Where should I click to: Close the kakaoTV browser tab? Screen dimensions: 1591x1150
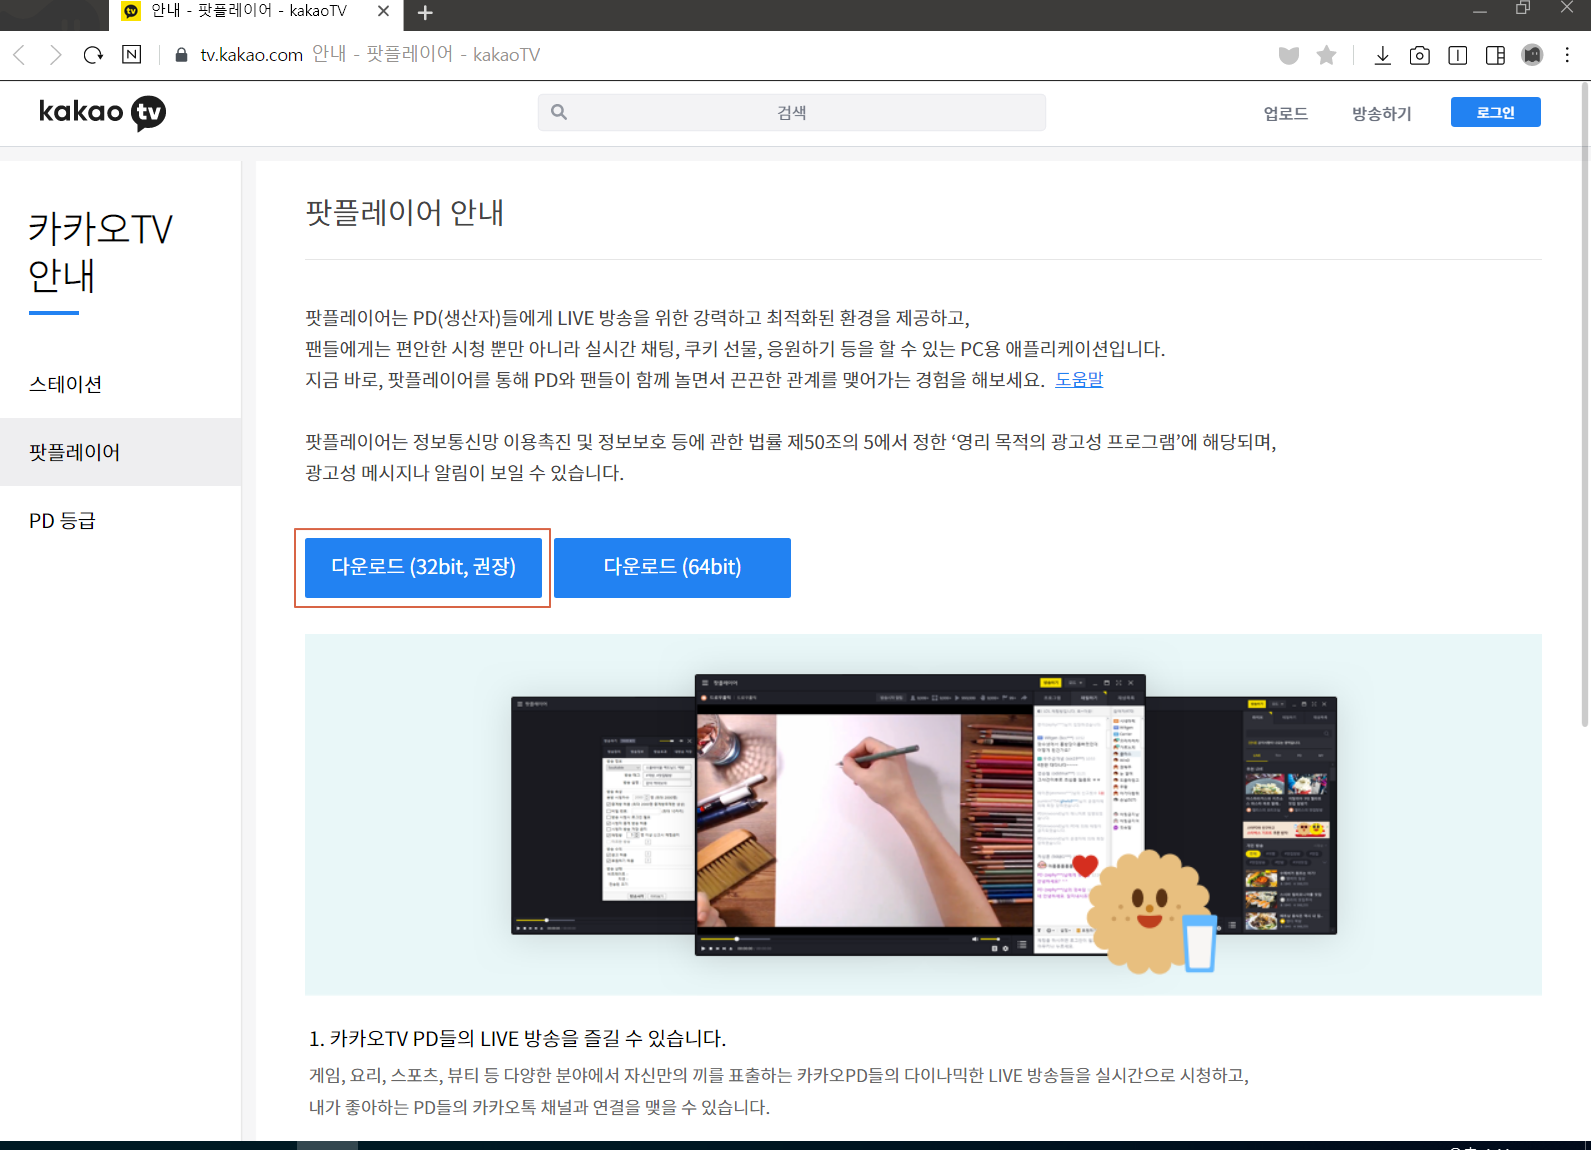384,12
